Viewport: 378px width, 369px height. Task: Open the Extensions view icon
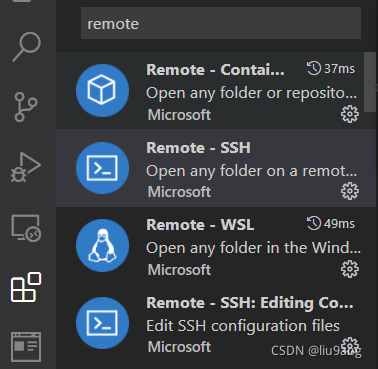[x=26, y=287]
